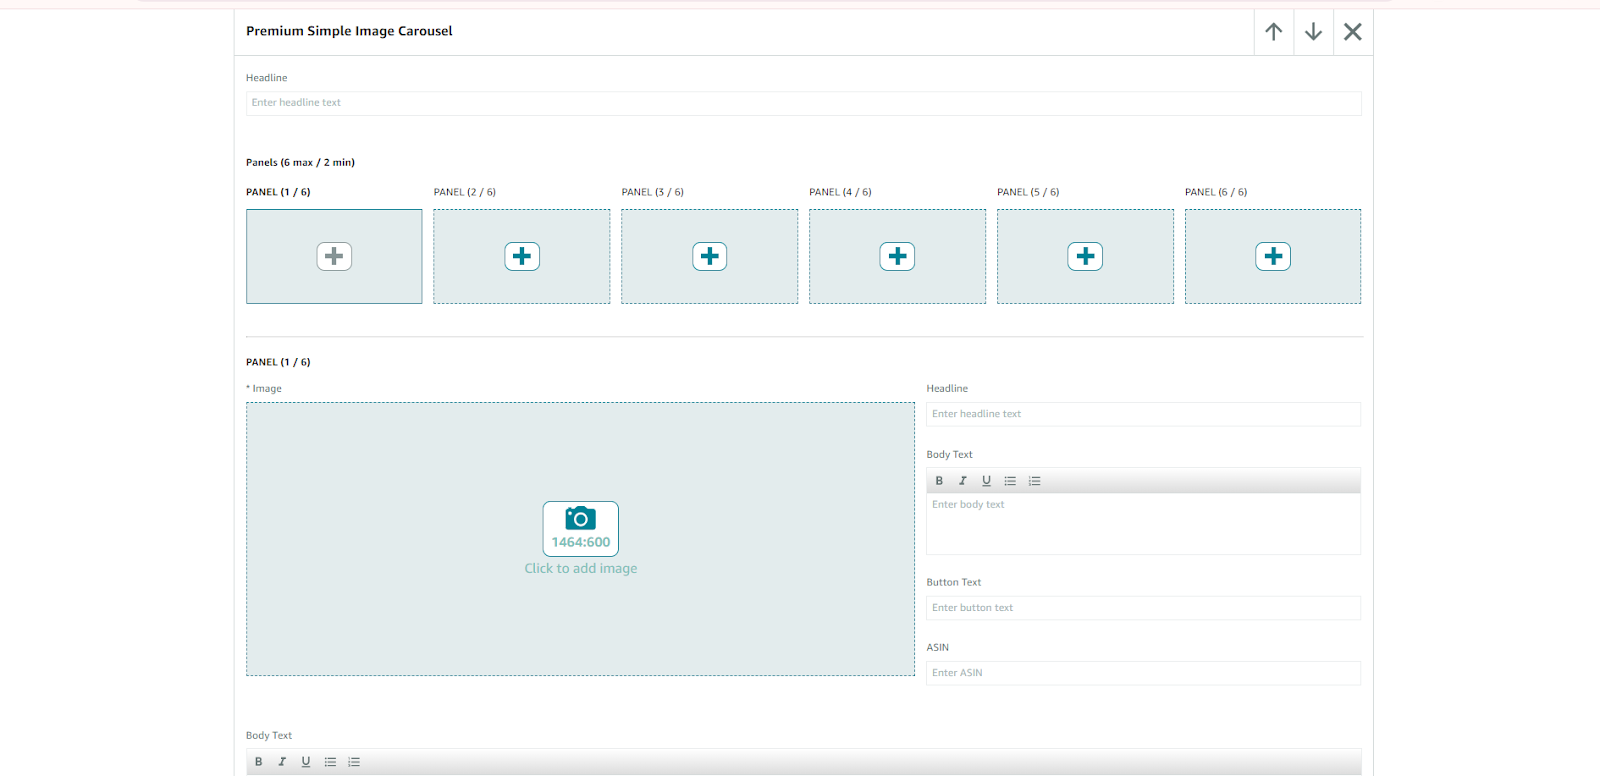Click the 'PANEL (5 / 6)' label
Screen dimensions: 1600x776
[1028, 192]
